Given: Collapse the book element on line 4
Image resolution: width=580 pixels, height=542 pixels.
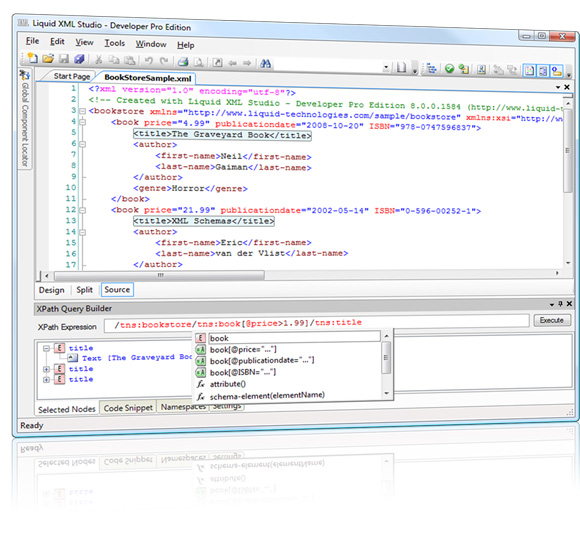Looking at the screenshot, I should coord(83,122).
